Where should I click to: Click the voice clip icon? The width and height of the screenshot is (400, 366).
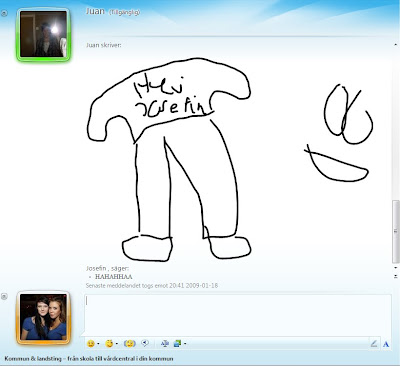coord(145,343)
